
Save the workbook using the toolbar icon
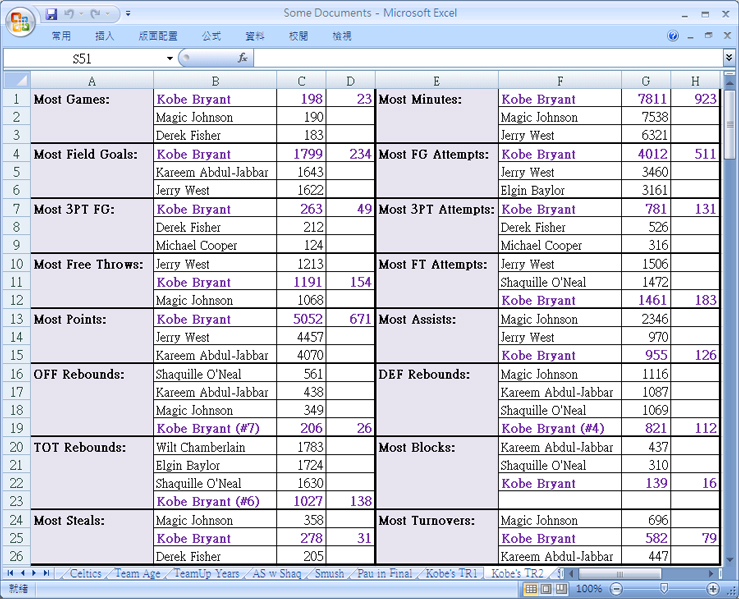51,14
